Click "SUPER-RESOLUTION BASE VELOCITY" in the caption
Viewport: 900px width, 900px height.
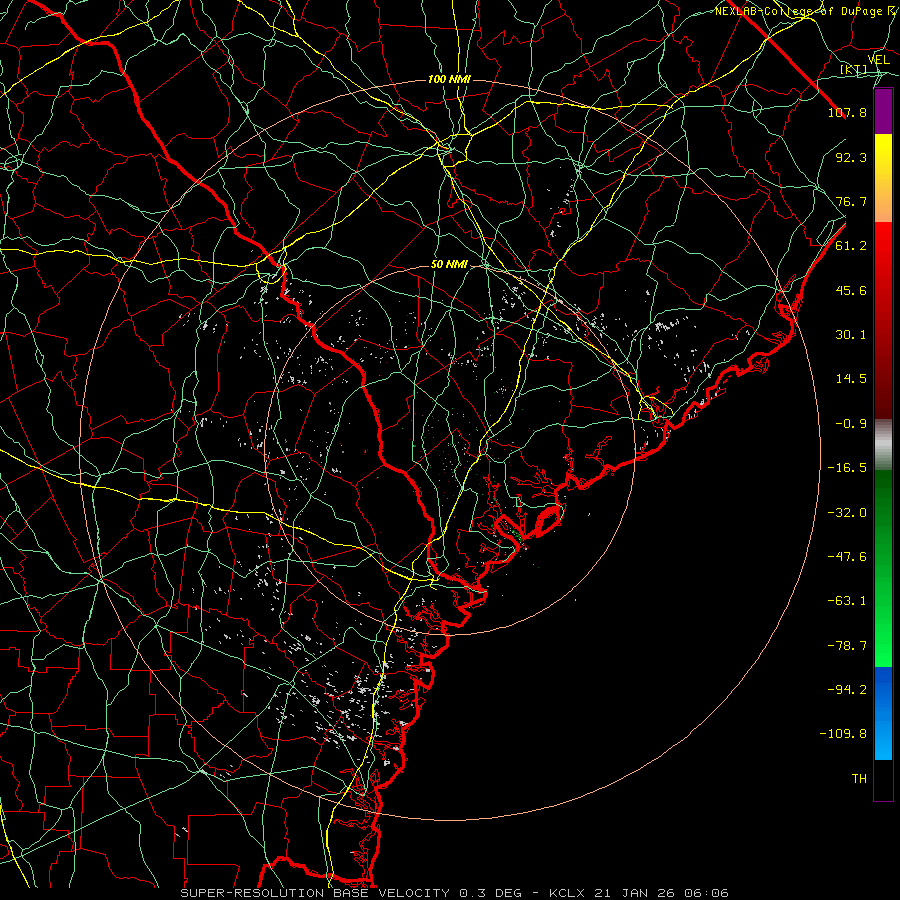click(315, 893)
